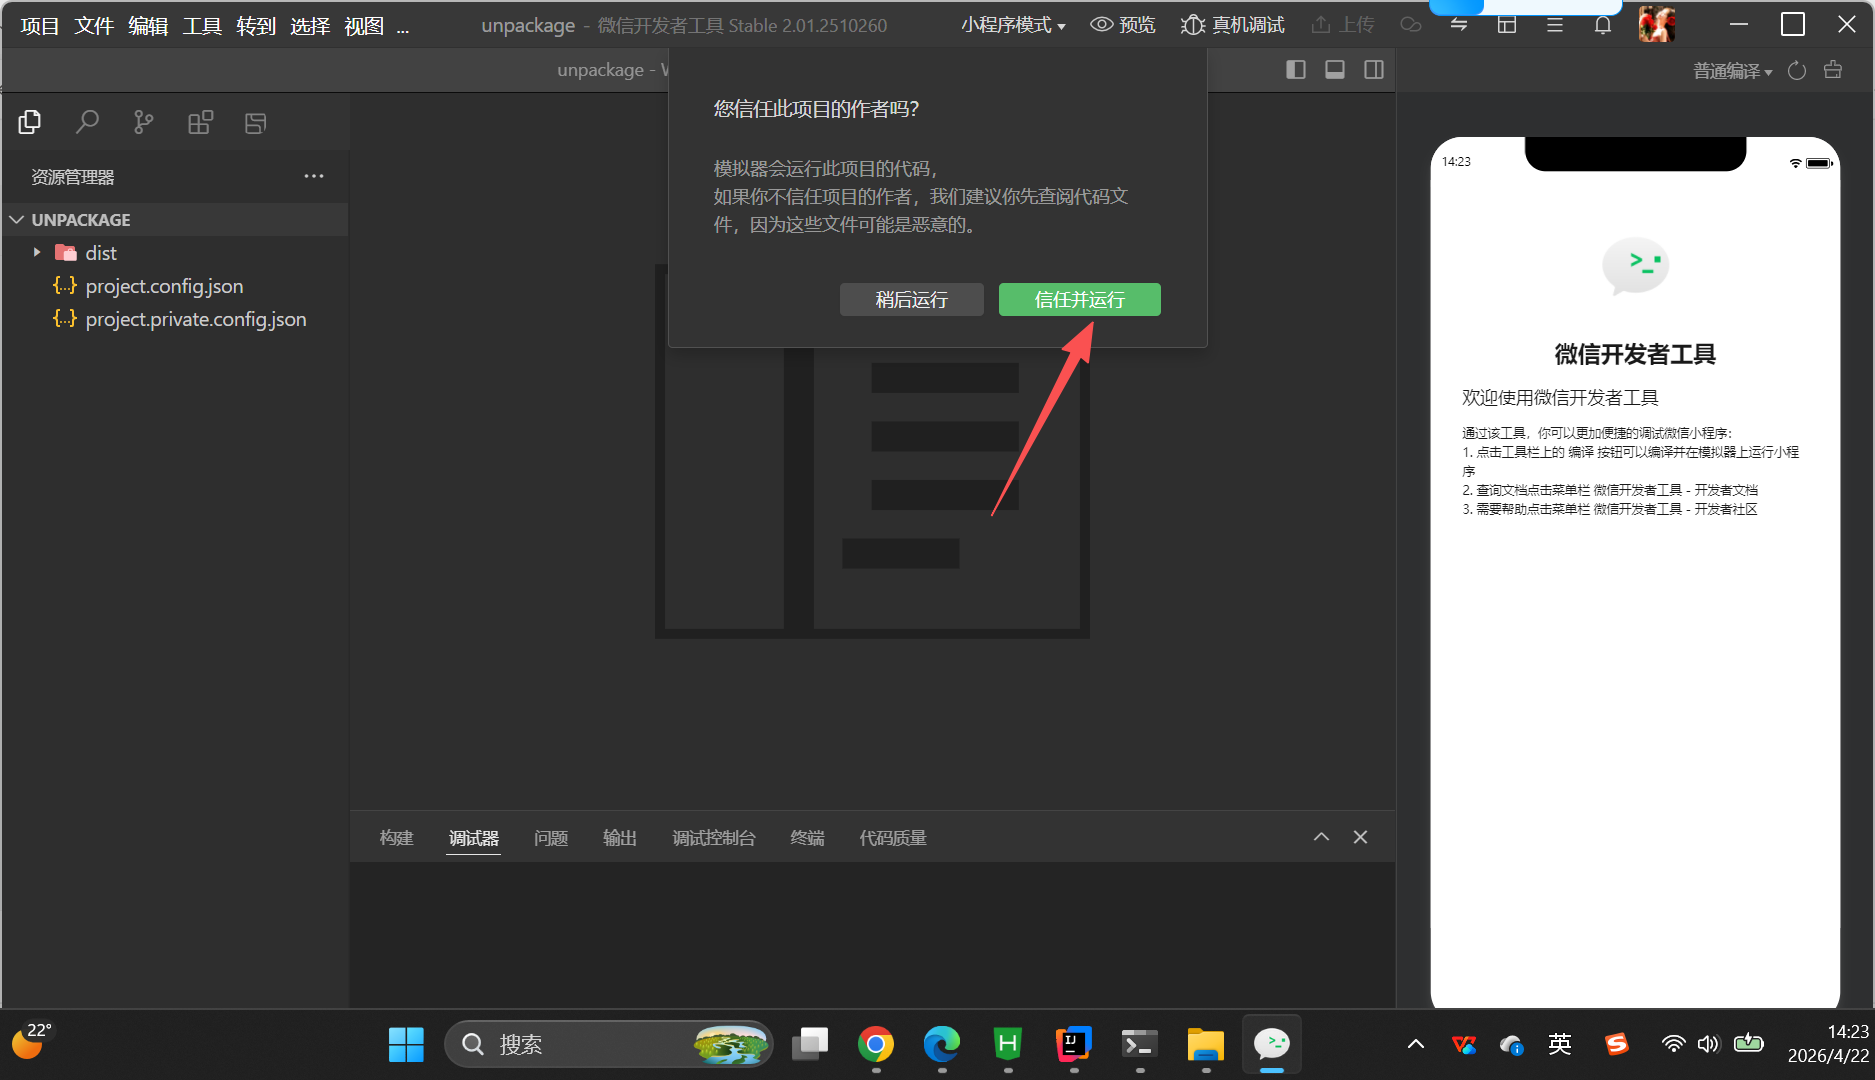Open Google Chrome from taskbar
The width and height of the screenshot is (1875, 1080).
pos(876,1044)
